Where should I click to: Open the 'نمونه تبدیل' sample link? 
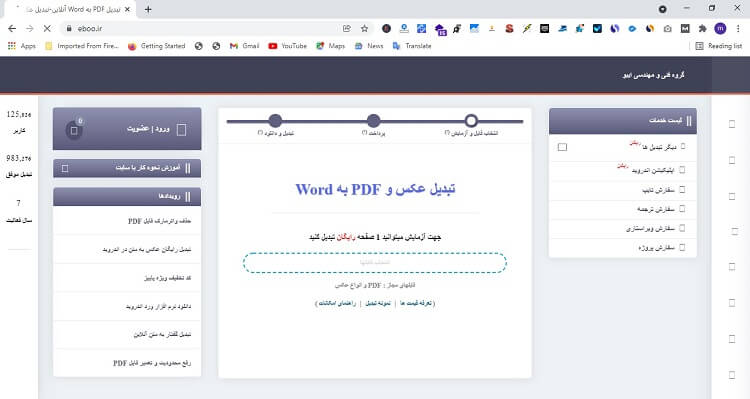point(378,303)
